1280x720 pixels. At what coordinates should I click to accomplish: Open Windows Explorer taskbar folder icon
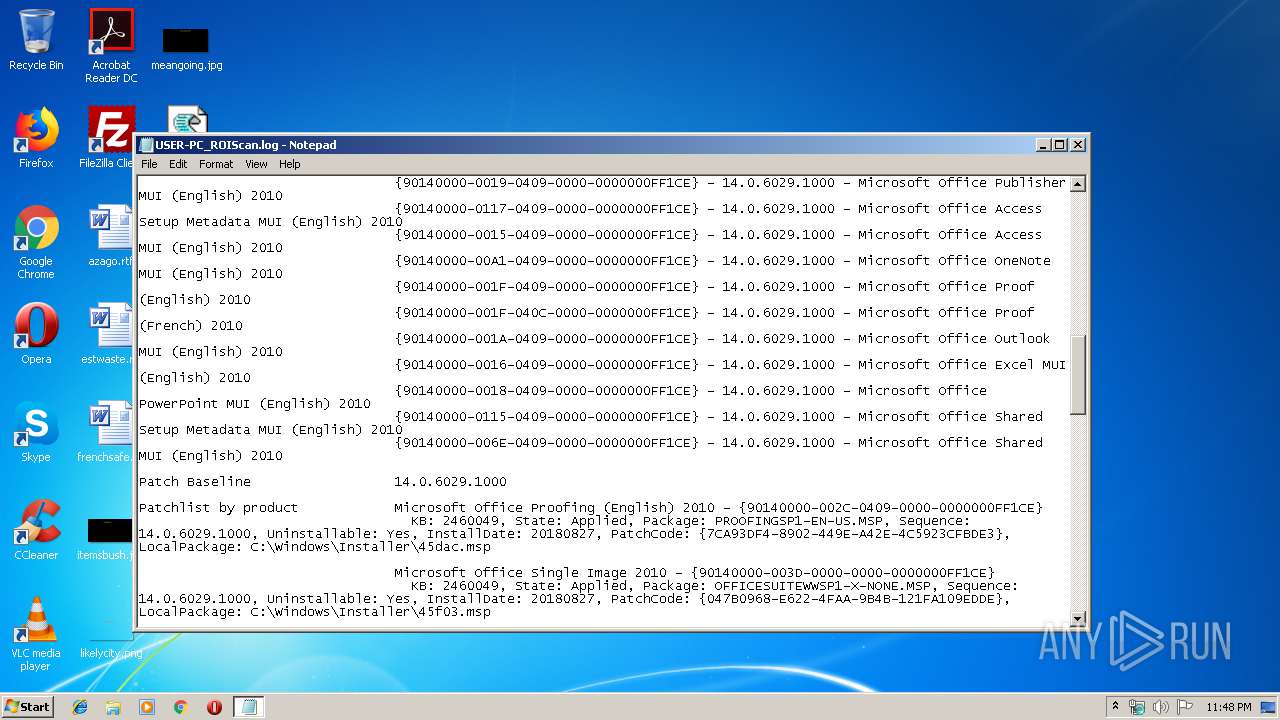[113, 707]
